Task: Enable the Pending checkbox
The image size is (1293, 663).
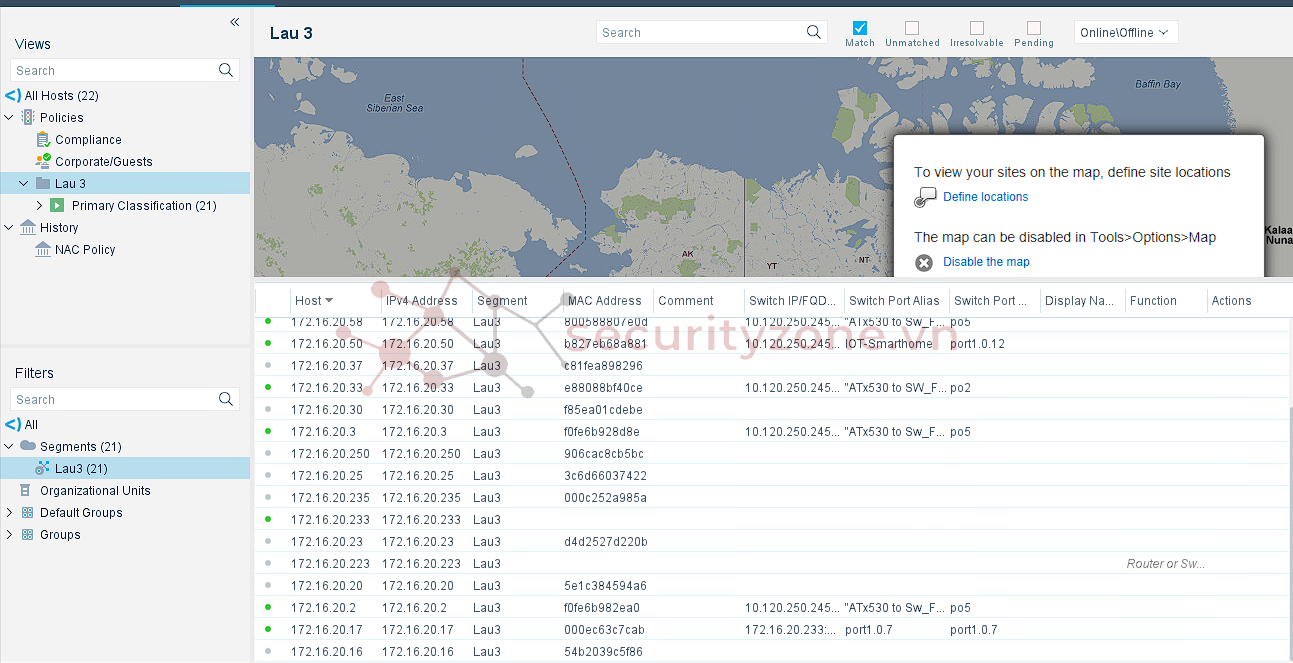Action: [1034, 28]
